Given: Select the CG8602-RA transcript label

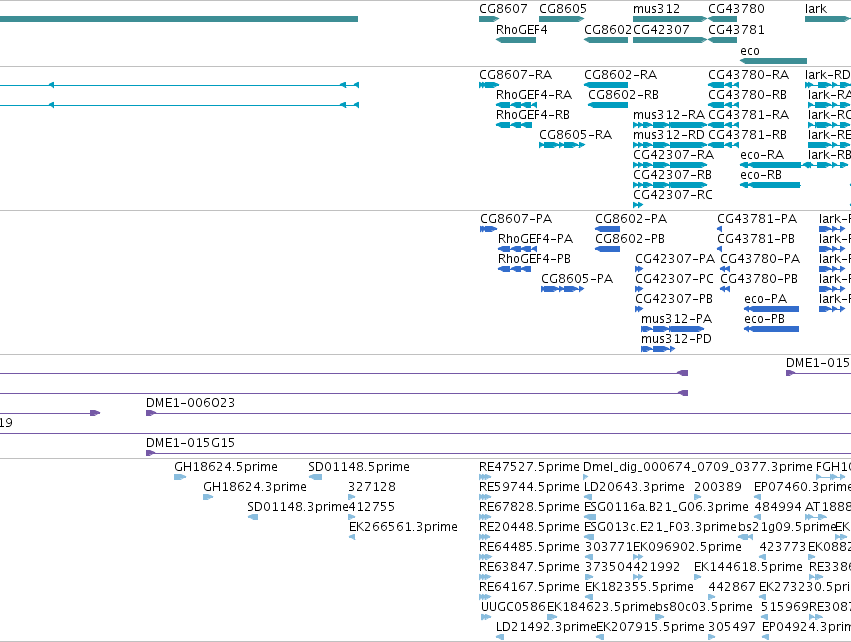Looking at the screenshot, I should pyautogui.click(x=620, y=75).
